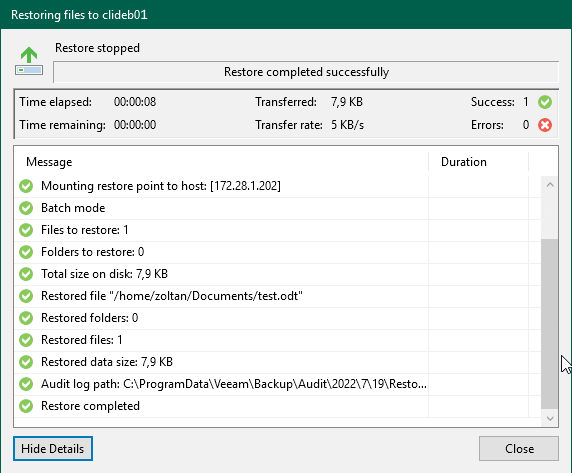Viewport: 572px width, 473px height.
Task: Click the checkmark beside Mounting restore point
Action: click(x=26, y=186)
